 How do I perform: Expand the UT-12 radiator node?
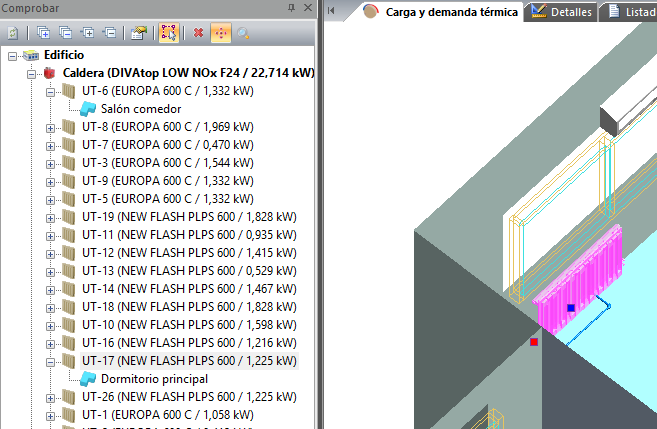50,254
